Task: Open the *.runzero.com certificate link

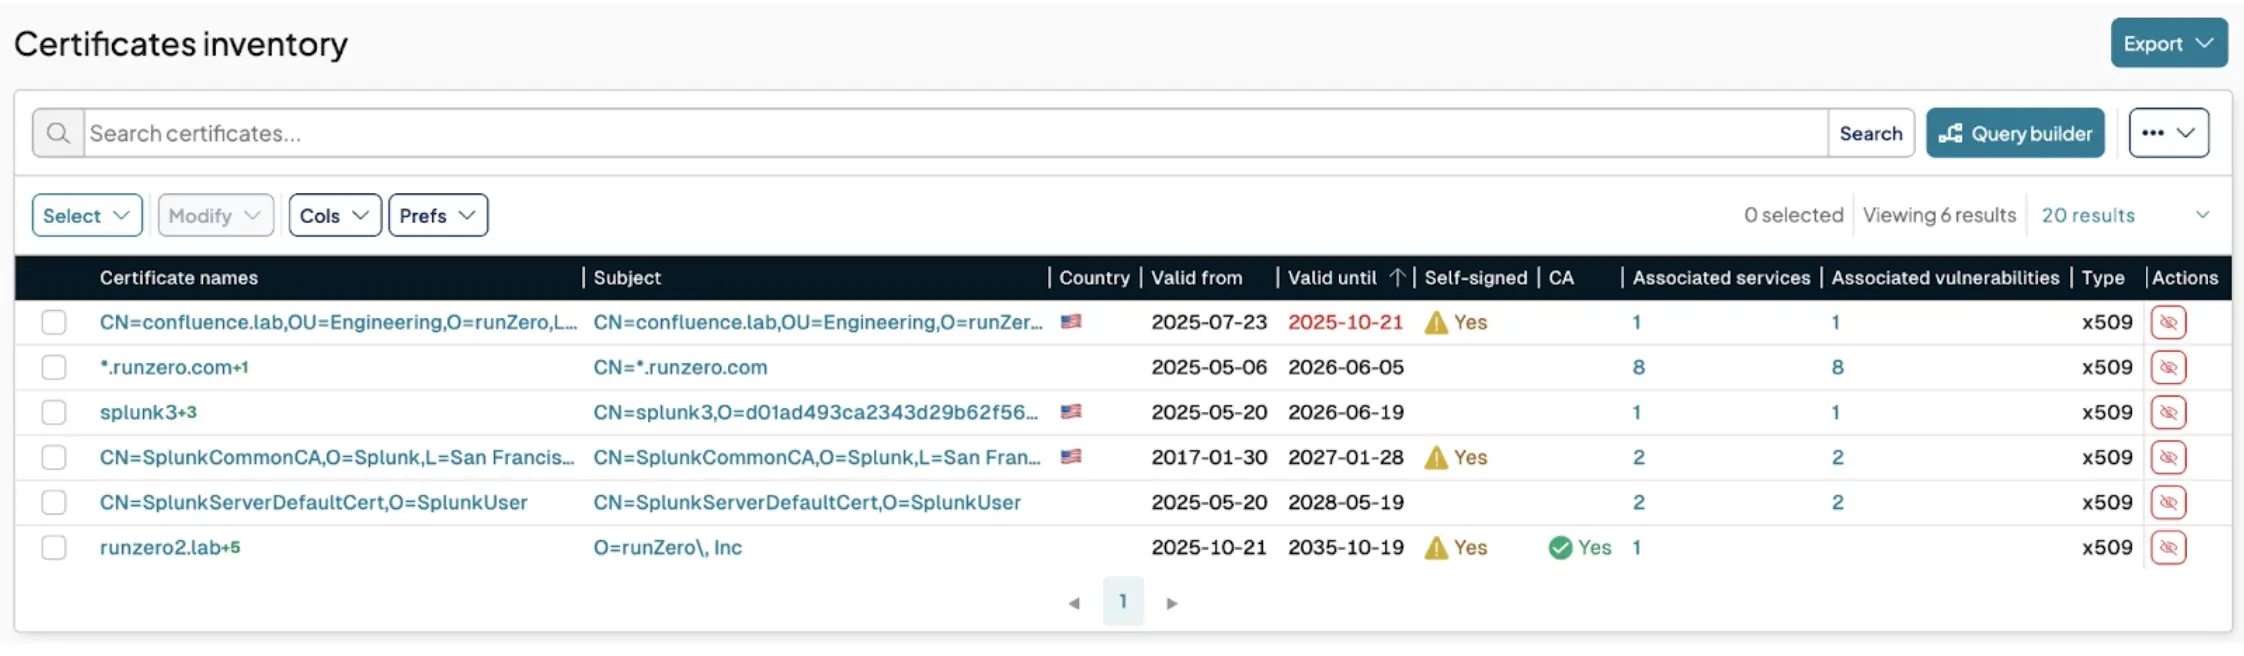Action: tap(166, 367)
